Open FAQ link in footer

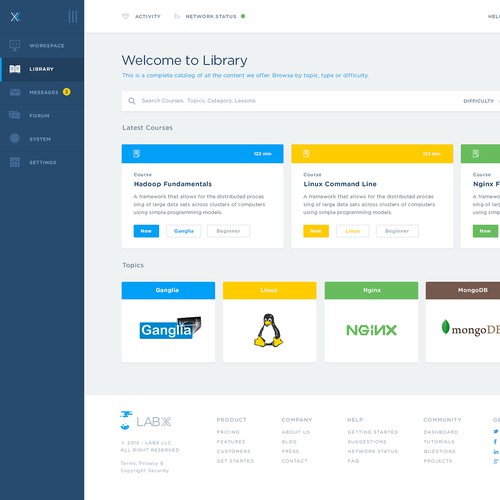(353, 461)
